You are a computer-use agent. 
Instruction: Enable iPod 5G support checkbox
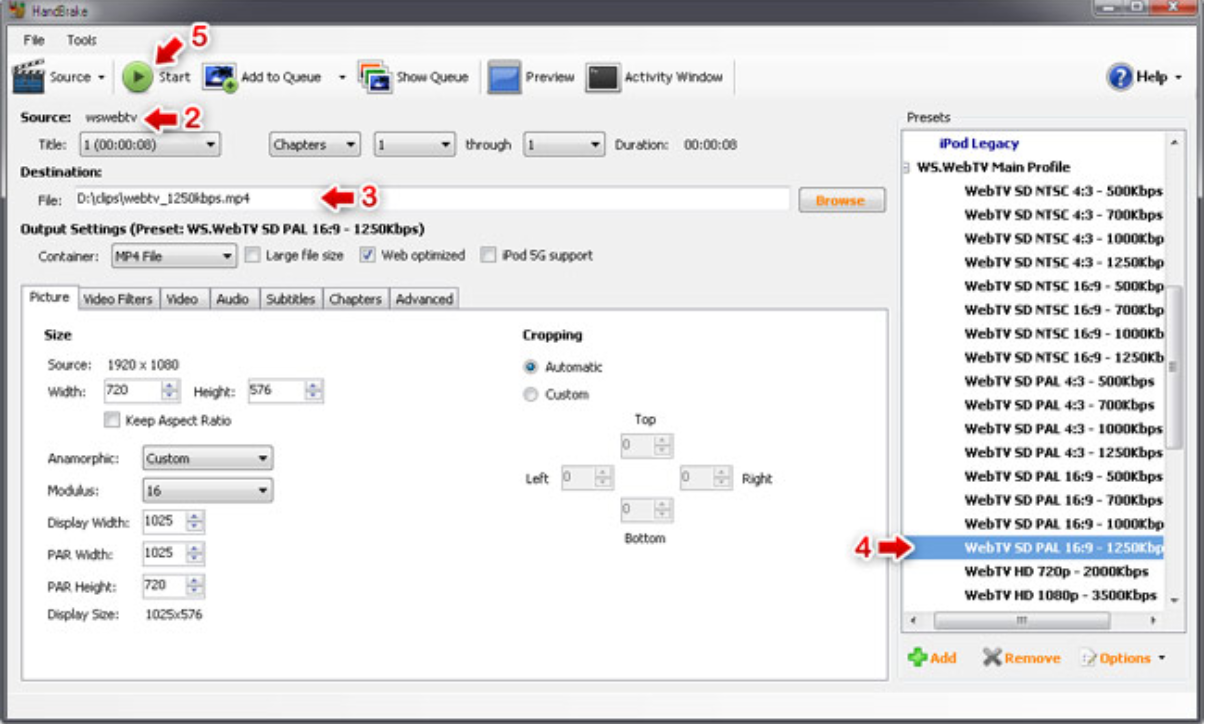click(x=488, y=255)
